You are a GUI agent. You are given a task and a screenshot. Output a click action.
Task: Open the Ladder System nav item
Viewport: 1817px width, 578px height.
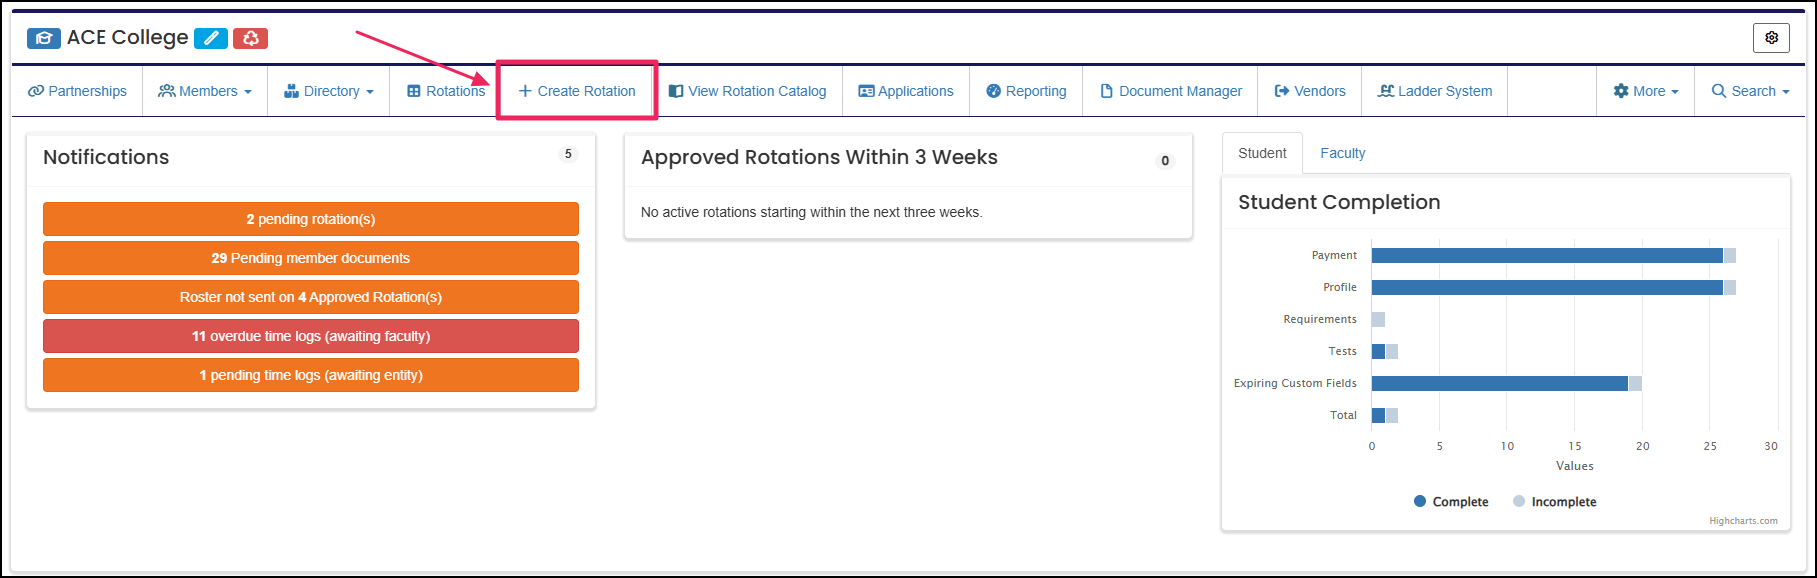click(1435, 91)
